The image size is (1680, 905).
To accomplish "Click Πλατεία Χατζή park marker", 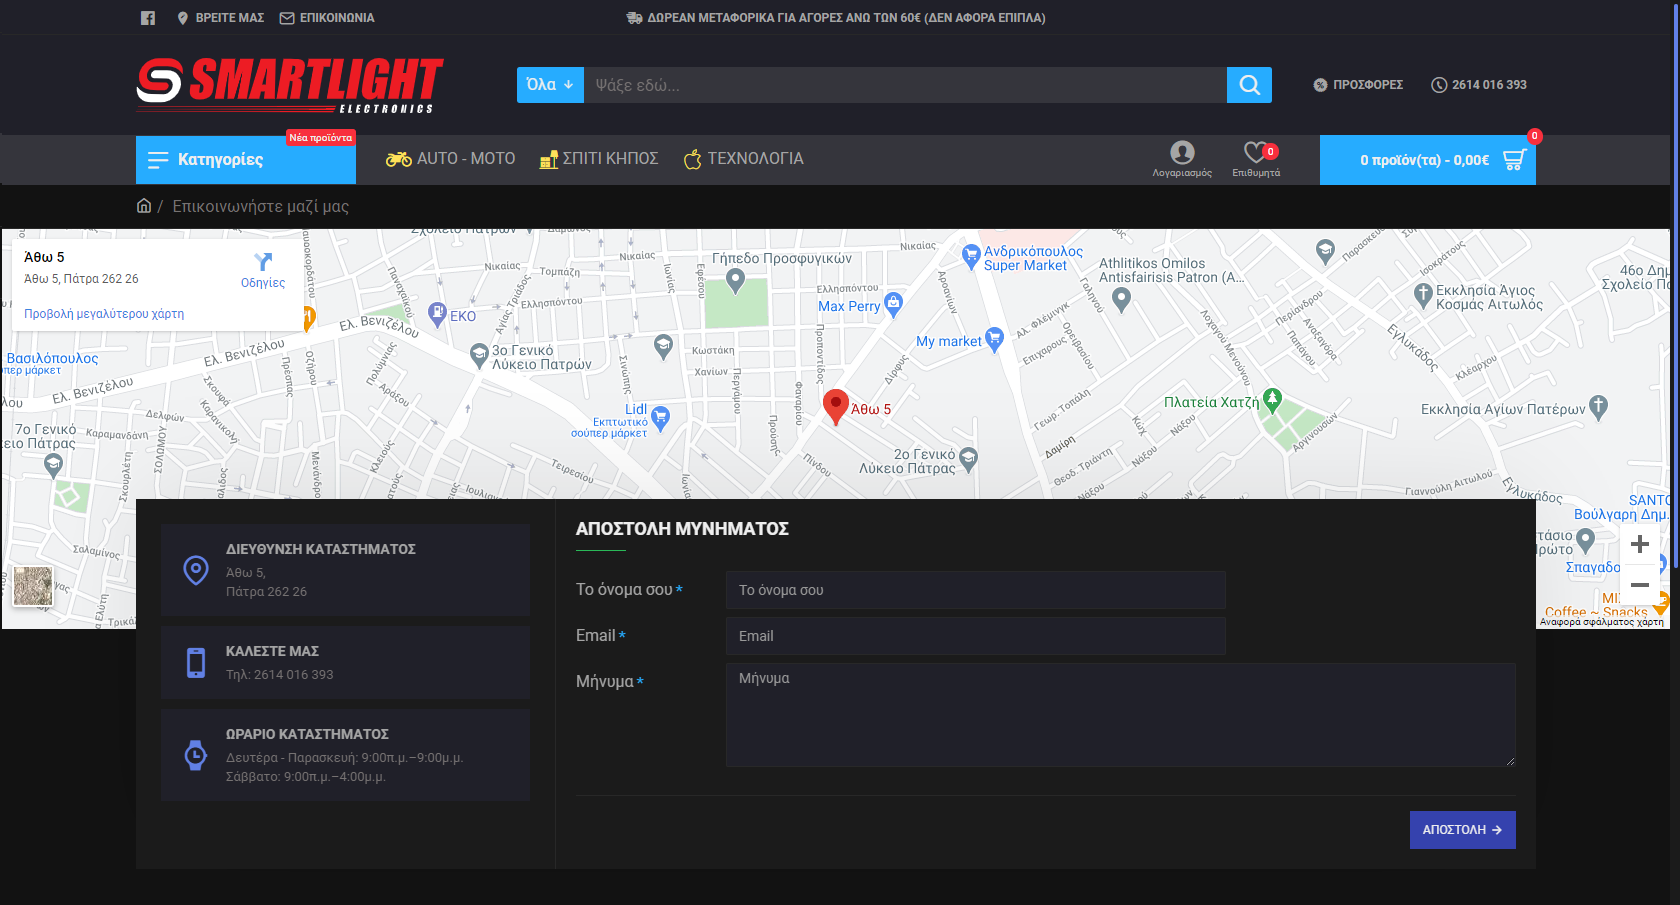I will [x=1272, y=400].
